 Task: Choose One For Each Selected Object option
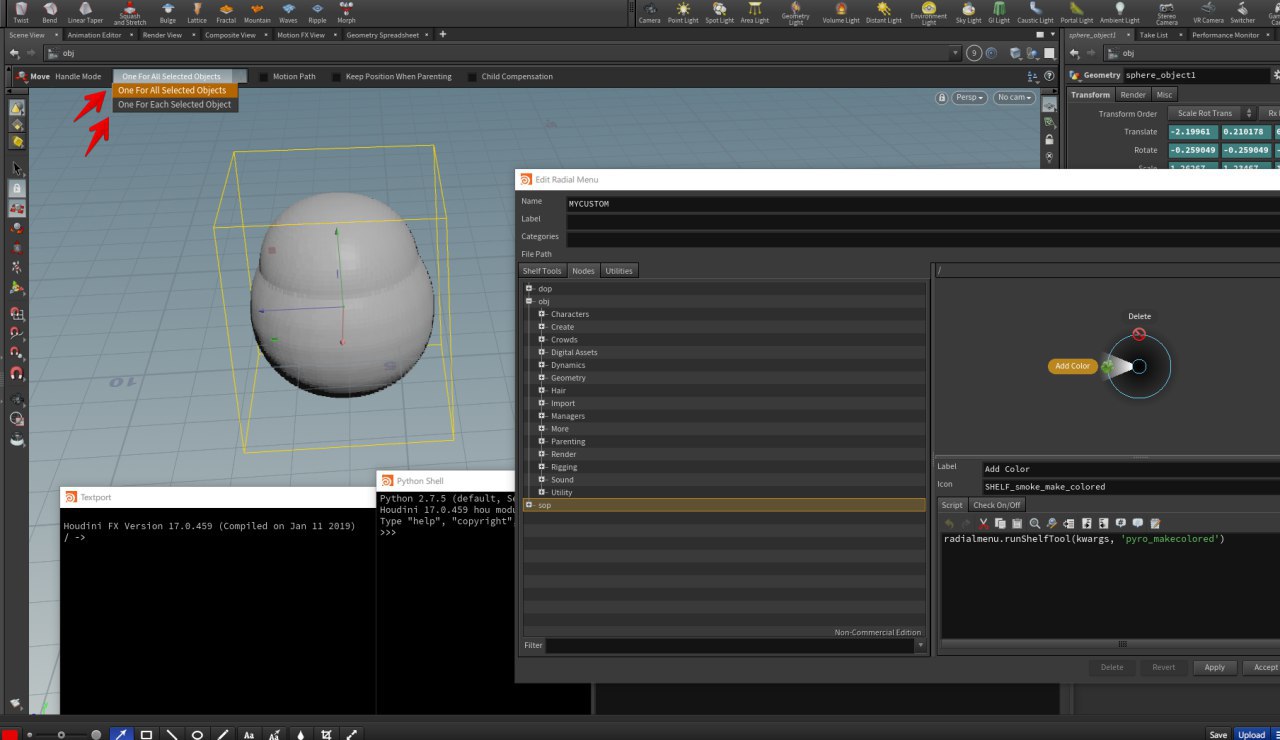tap(175, 104)
